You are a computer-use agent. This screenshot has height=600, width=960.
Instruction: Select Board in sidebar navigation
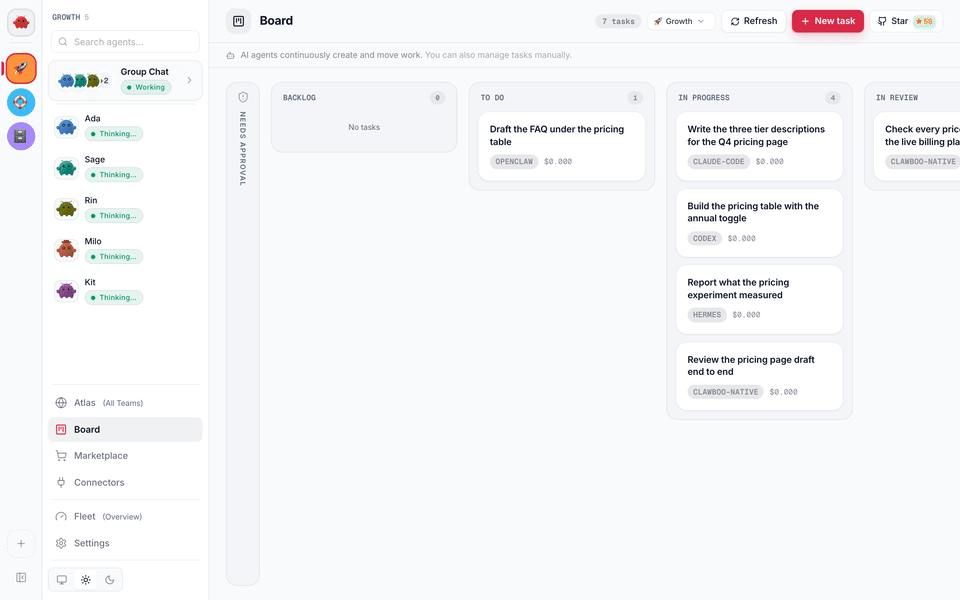coord(125,430)
